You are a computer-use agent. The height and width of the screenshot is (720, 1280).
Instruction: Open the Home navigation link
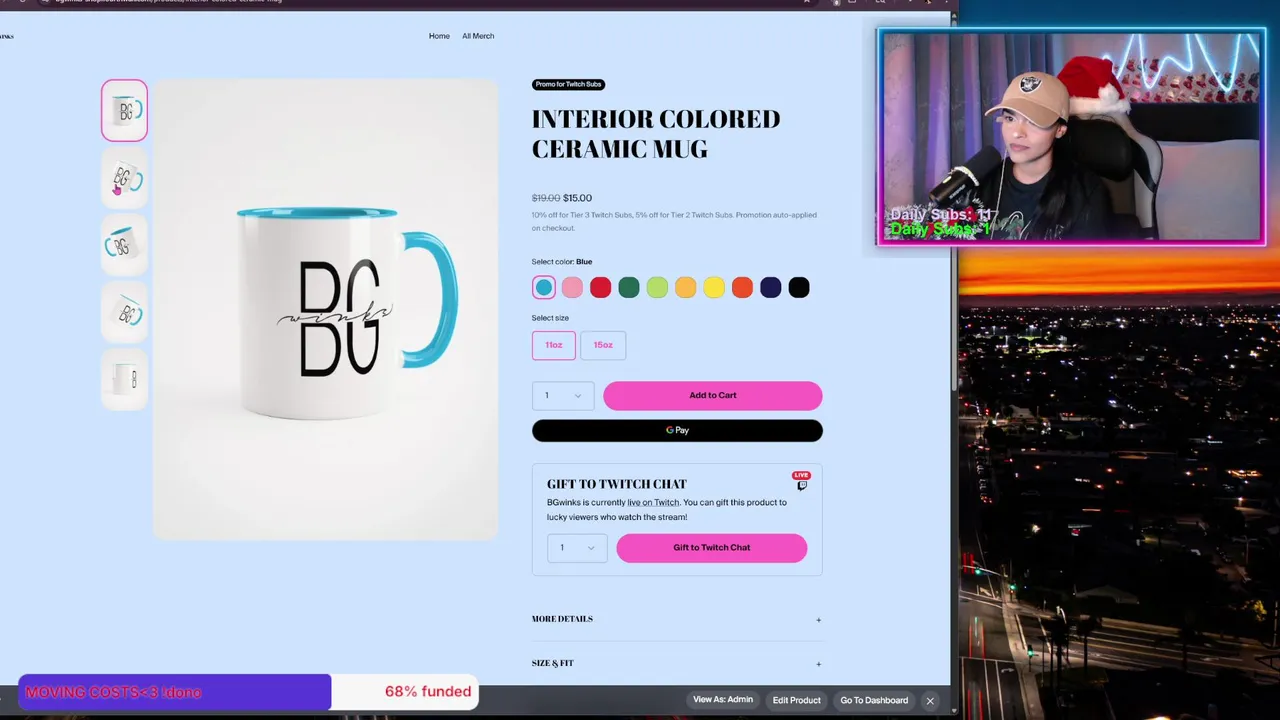439,36
